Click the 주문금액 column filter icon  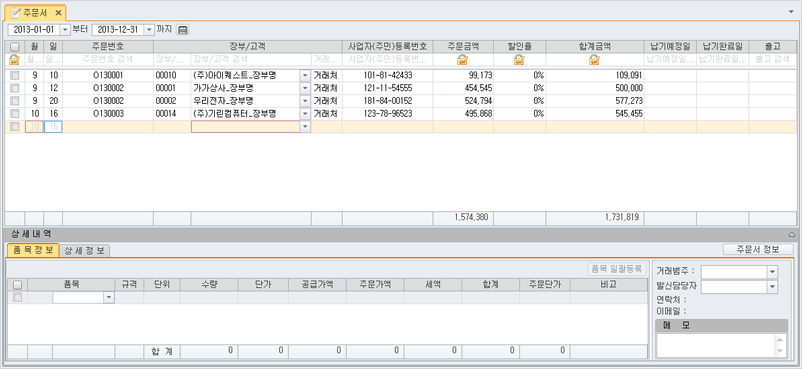[463, 60]
